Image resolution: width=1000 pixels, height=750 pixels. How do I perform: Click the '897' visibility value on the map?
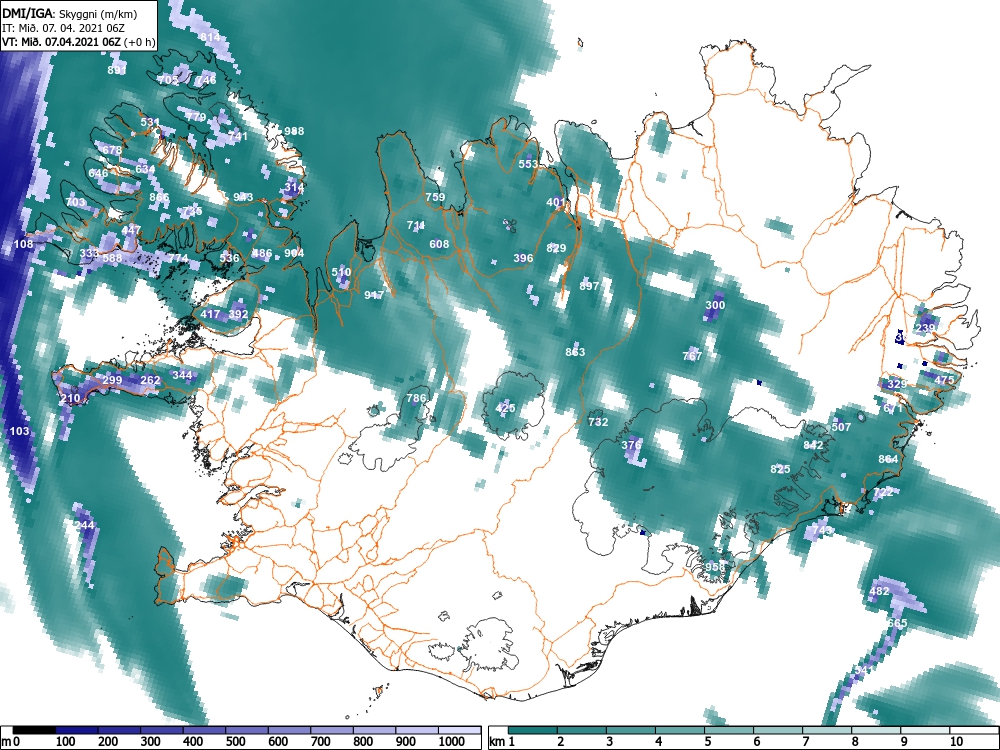[x=589, y=286]
